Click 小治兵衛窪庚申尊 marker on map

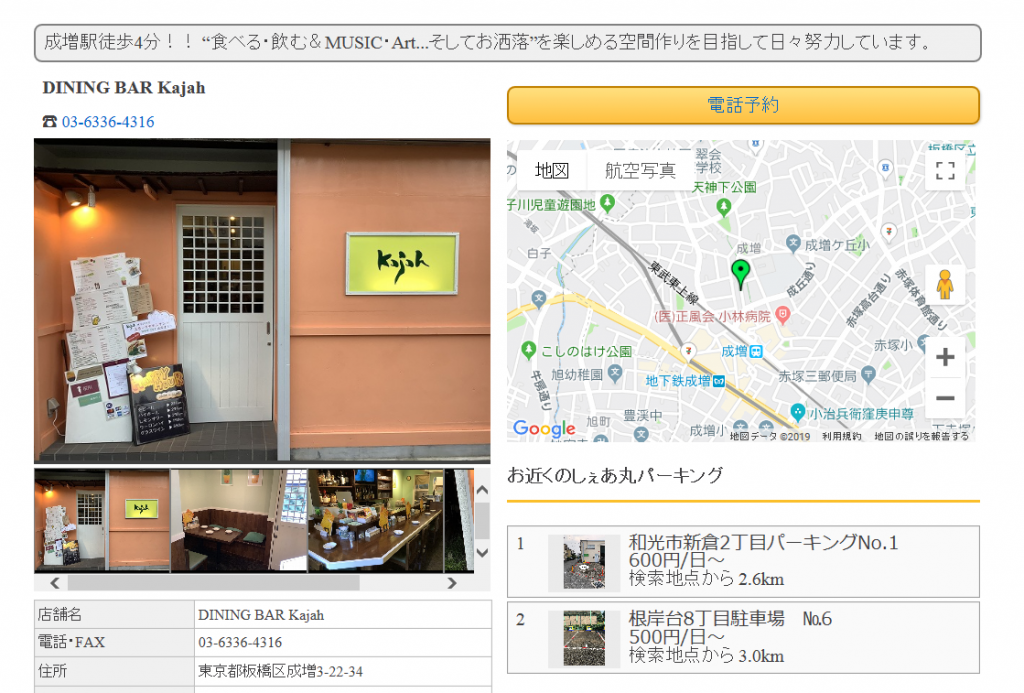pyautogui.click(x=797, y=412)
